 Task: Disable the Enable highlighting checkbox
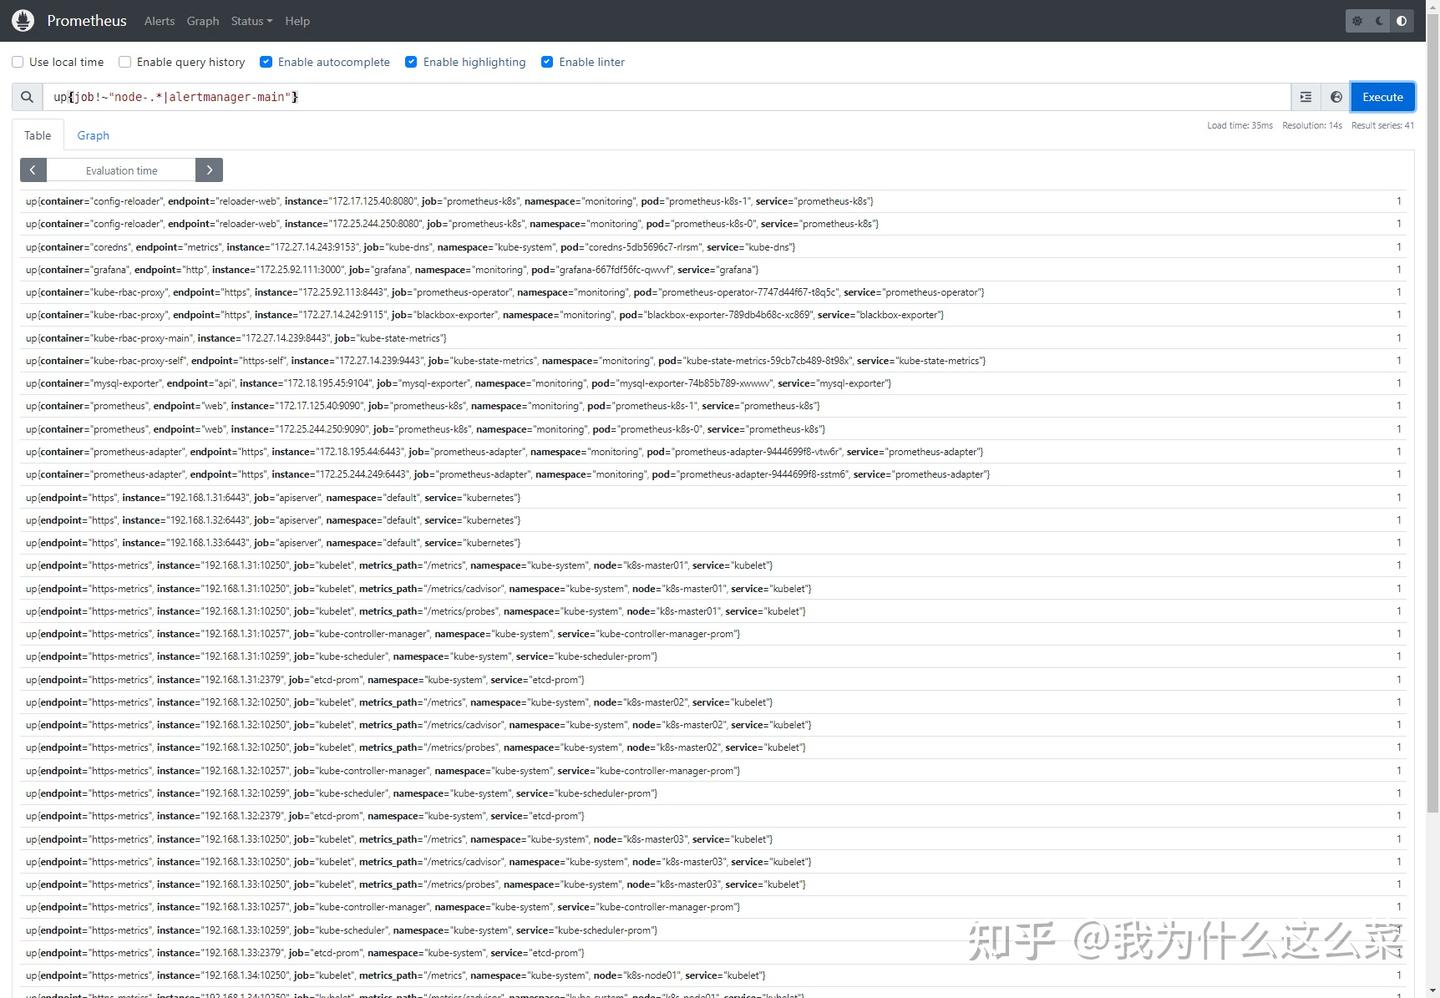(411, 61)
